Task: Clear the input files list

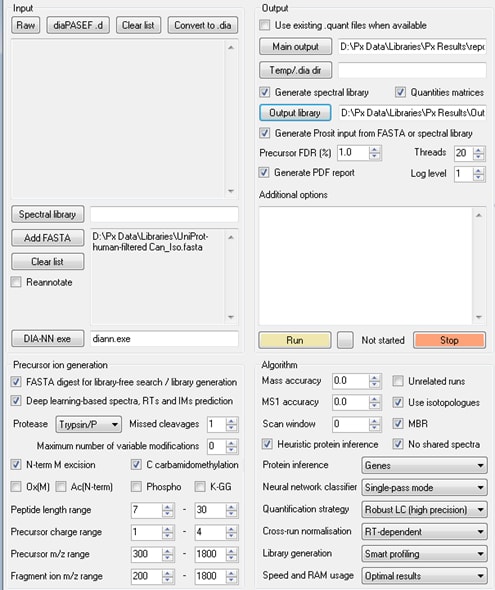Action: click(x=138, y=25)
